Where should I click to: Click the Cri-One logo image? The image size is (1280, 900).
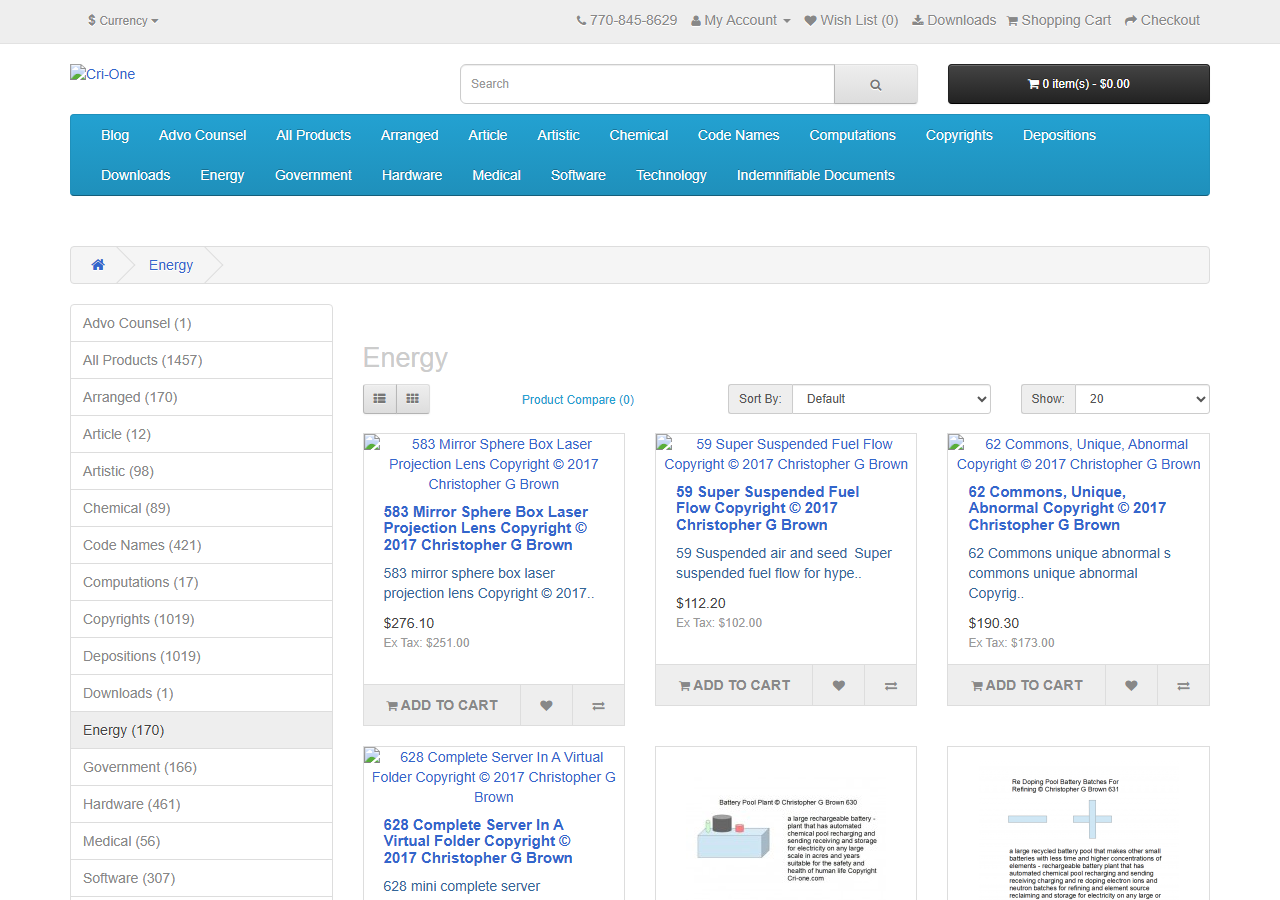[x=102, y=74]
